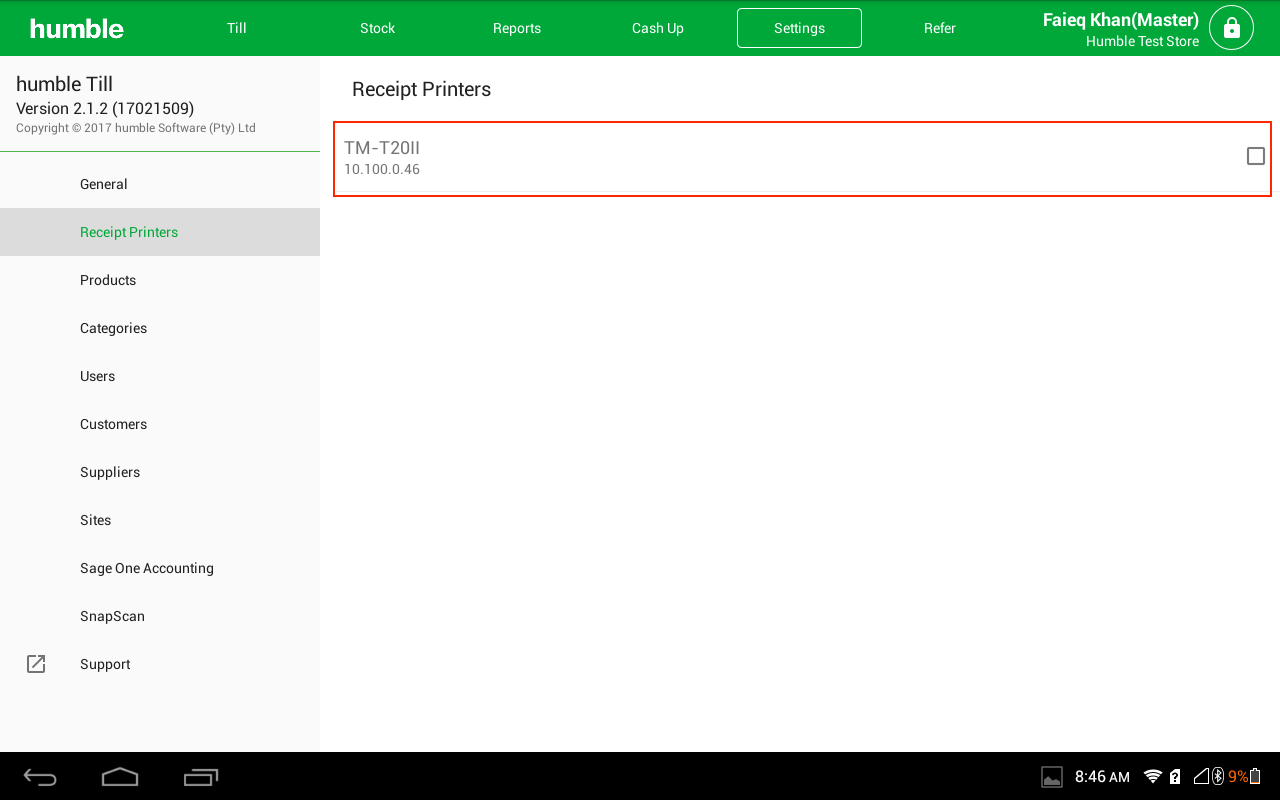This screenshot has width=1280, height=800.
Task: Open the Cash Up tab
Action: [658, 28]
